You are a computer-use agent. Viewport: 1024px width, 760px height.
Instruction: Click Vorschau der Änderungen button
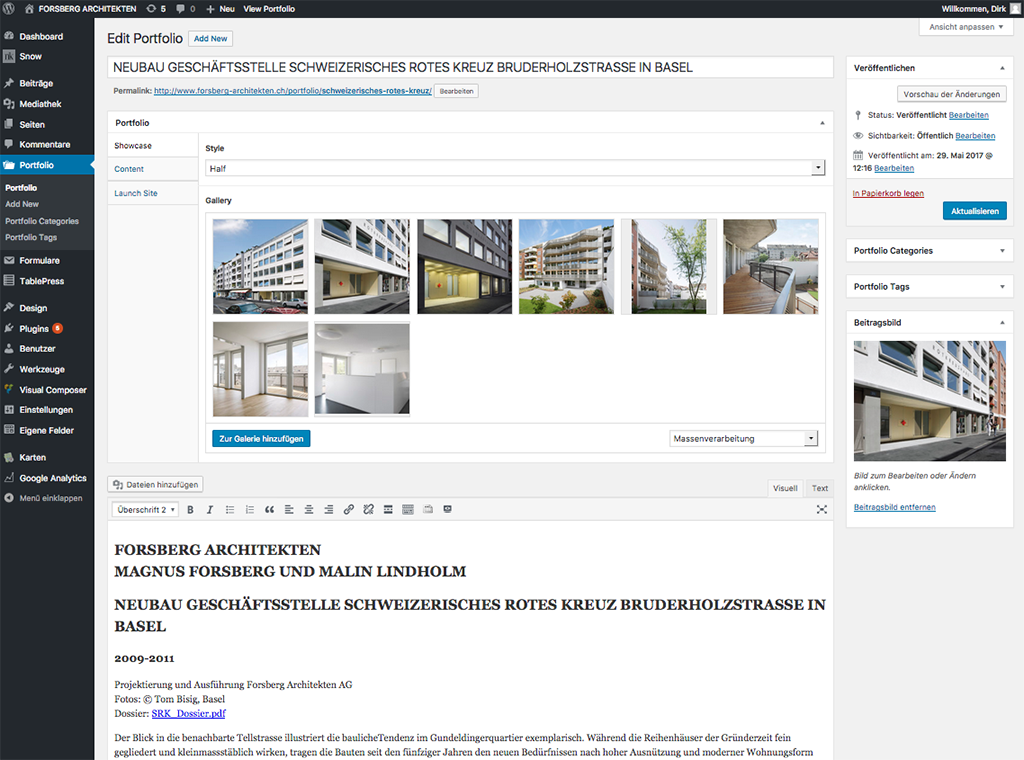[952, 94]
